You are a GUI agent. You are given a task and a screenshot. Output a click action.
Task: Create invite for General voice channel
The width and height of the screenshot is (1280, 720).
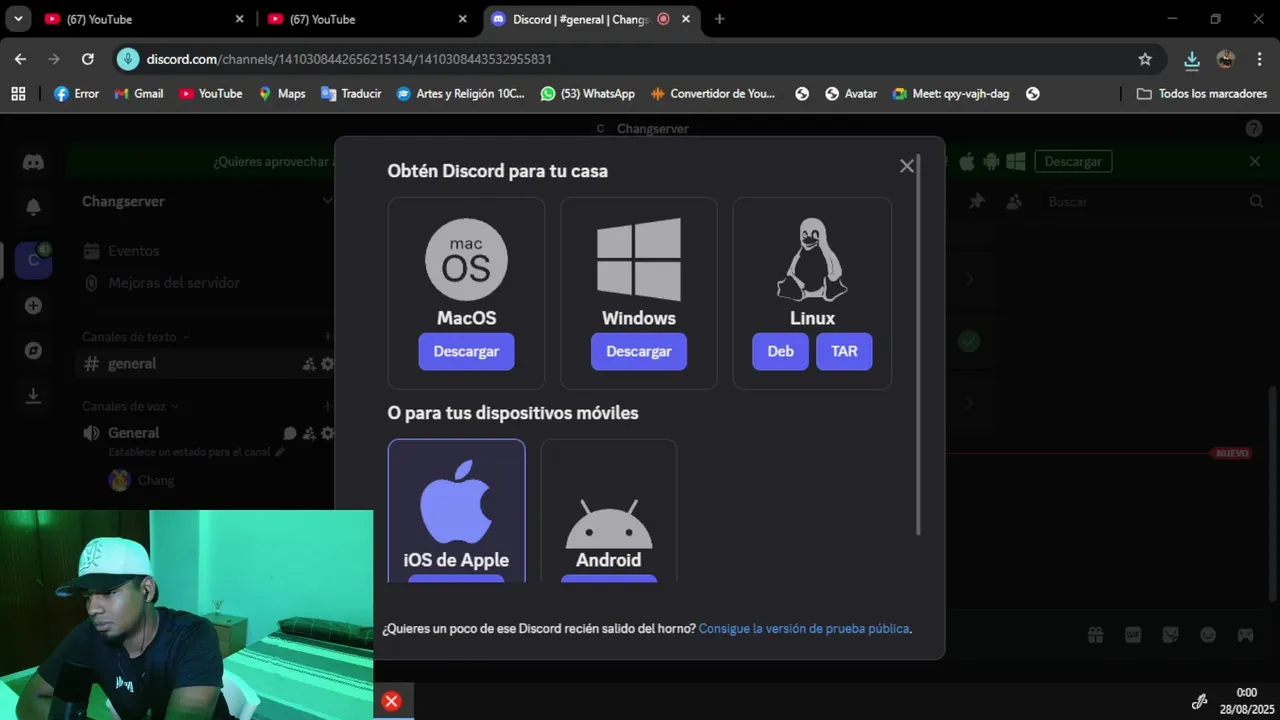(x=309, y=433)
